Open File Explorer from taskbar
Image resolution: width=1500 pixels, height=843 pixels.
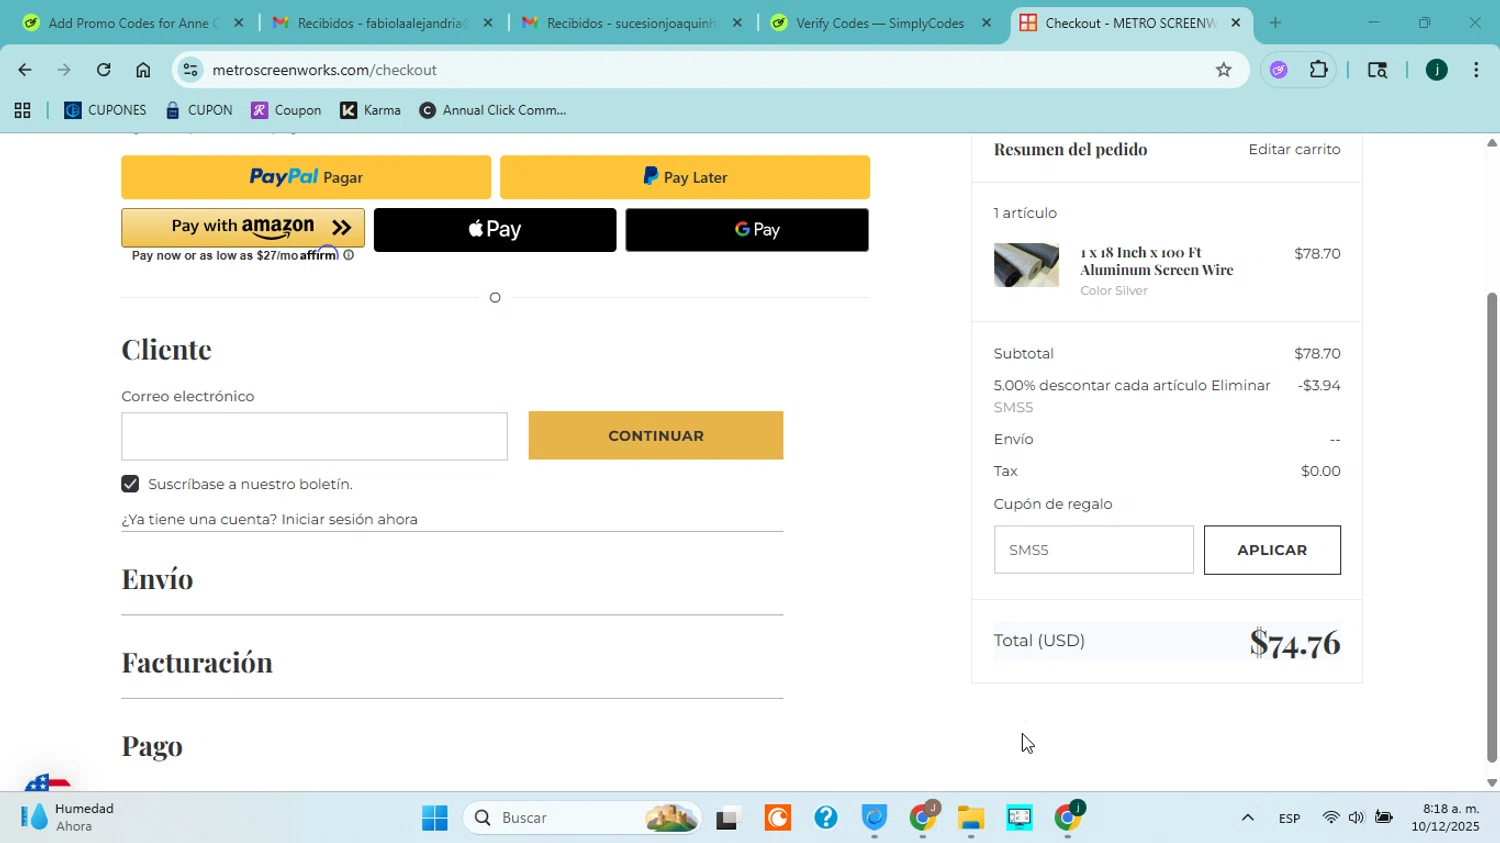pyautogui.click(x=971, y=818)
